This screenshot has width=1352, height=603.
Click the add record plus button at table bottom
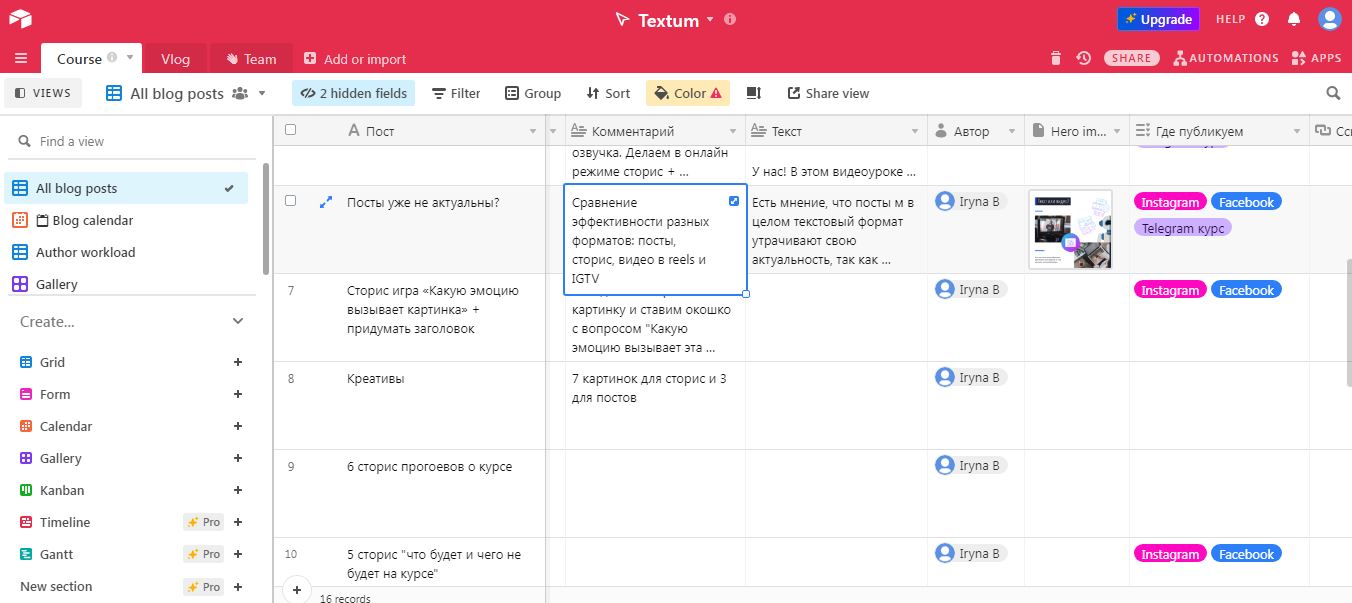pyautogui.click(x=297, y=590)
